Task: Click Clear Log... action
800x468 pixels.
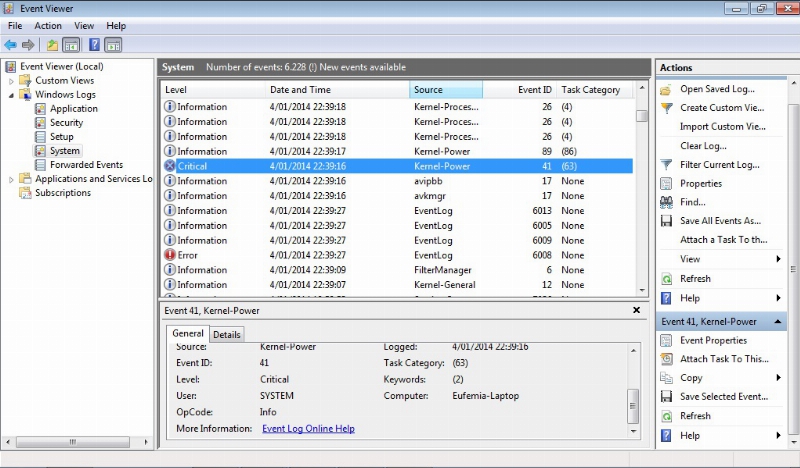Action: click(703, 146)
